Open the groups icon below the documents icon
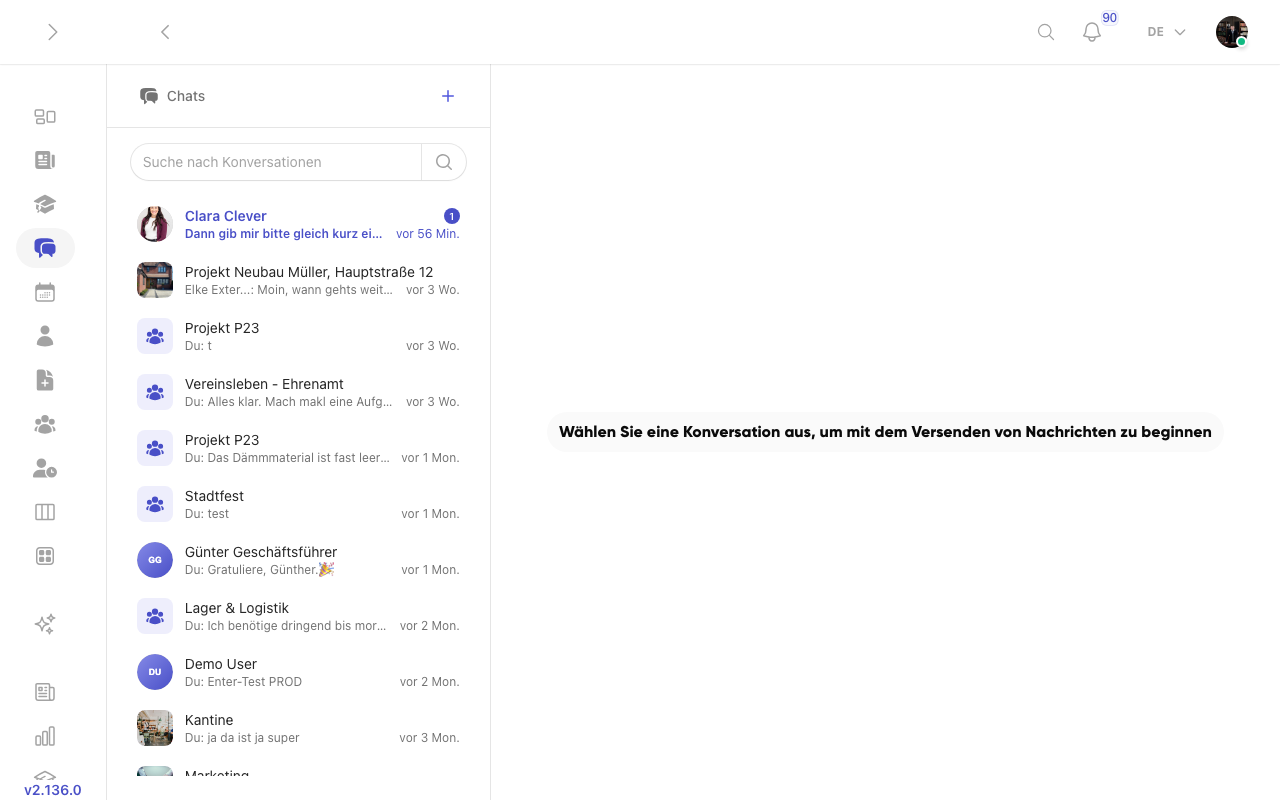The width and height of the screenshot is (1280, 800). (x=45, y=424)
